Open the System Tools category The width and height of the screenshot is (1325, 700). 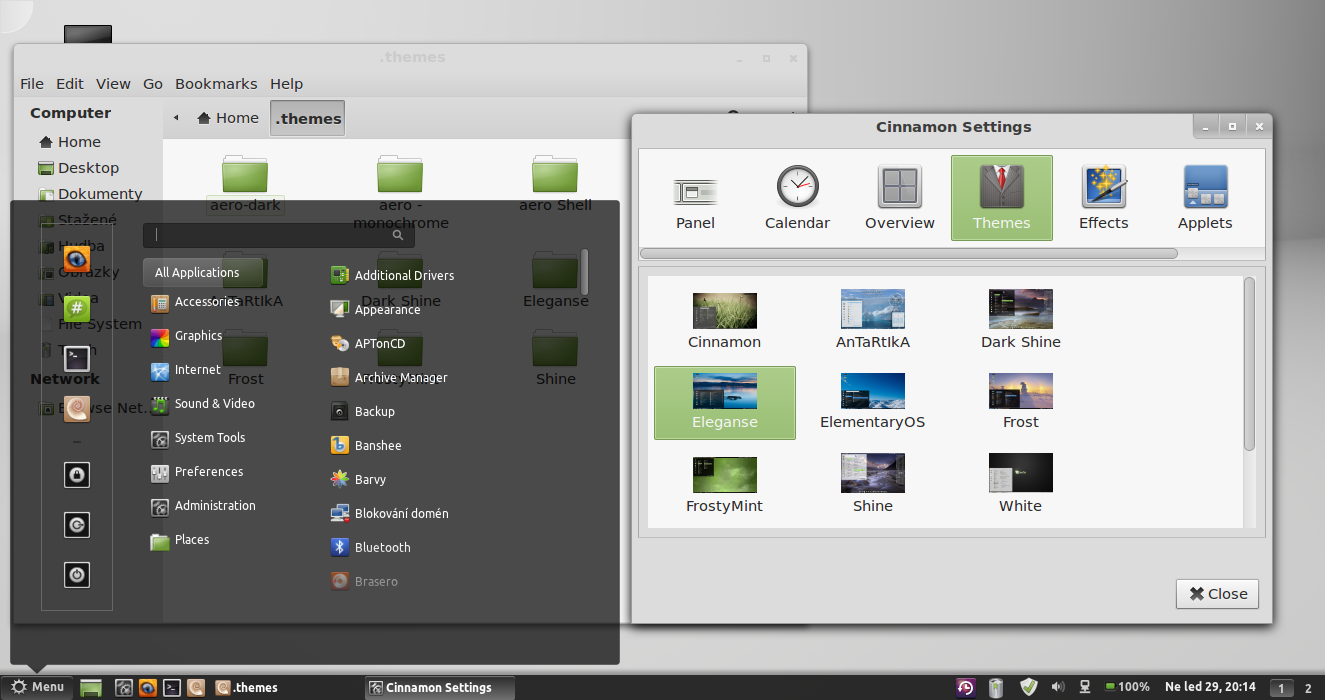[x=198, y=438]
